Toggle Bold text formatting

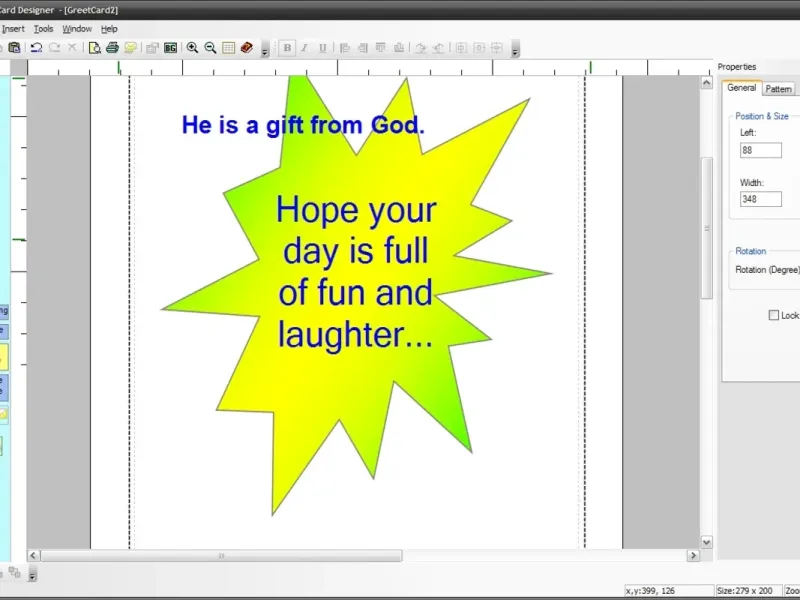(288, 47)
